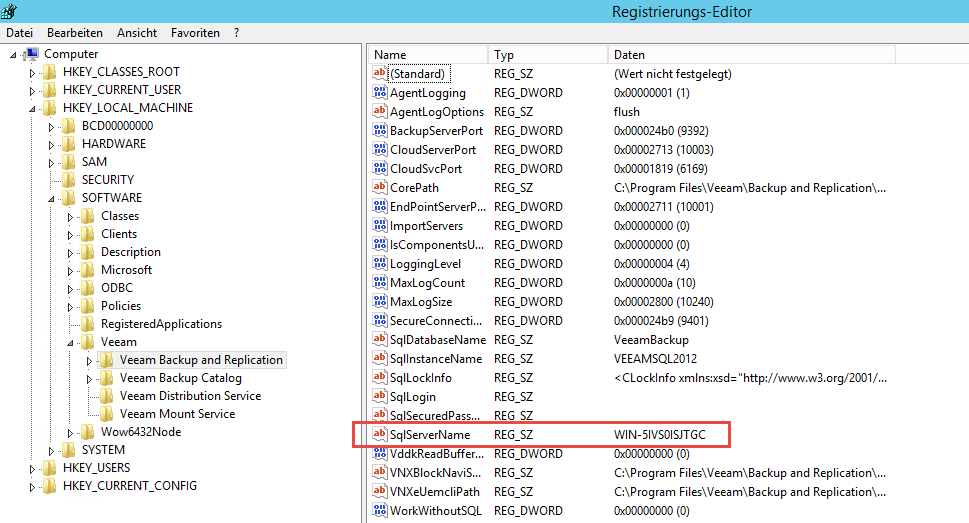
Task: Expand the Microsoft key
Action: coord(70,271)
